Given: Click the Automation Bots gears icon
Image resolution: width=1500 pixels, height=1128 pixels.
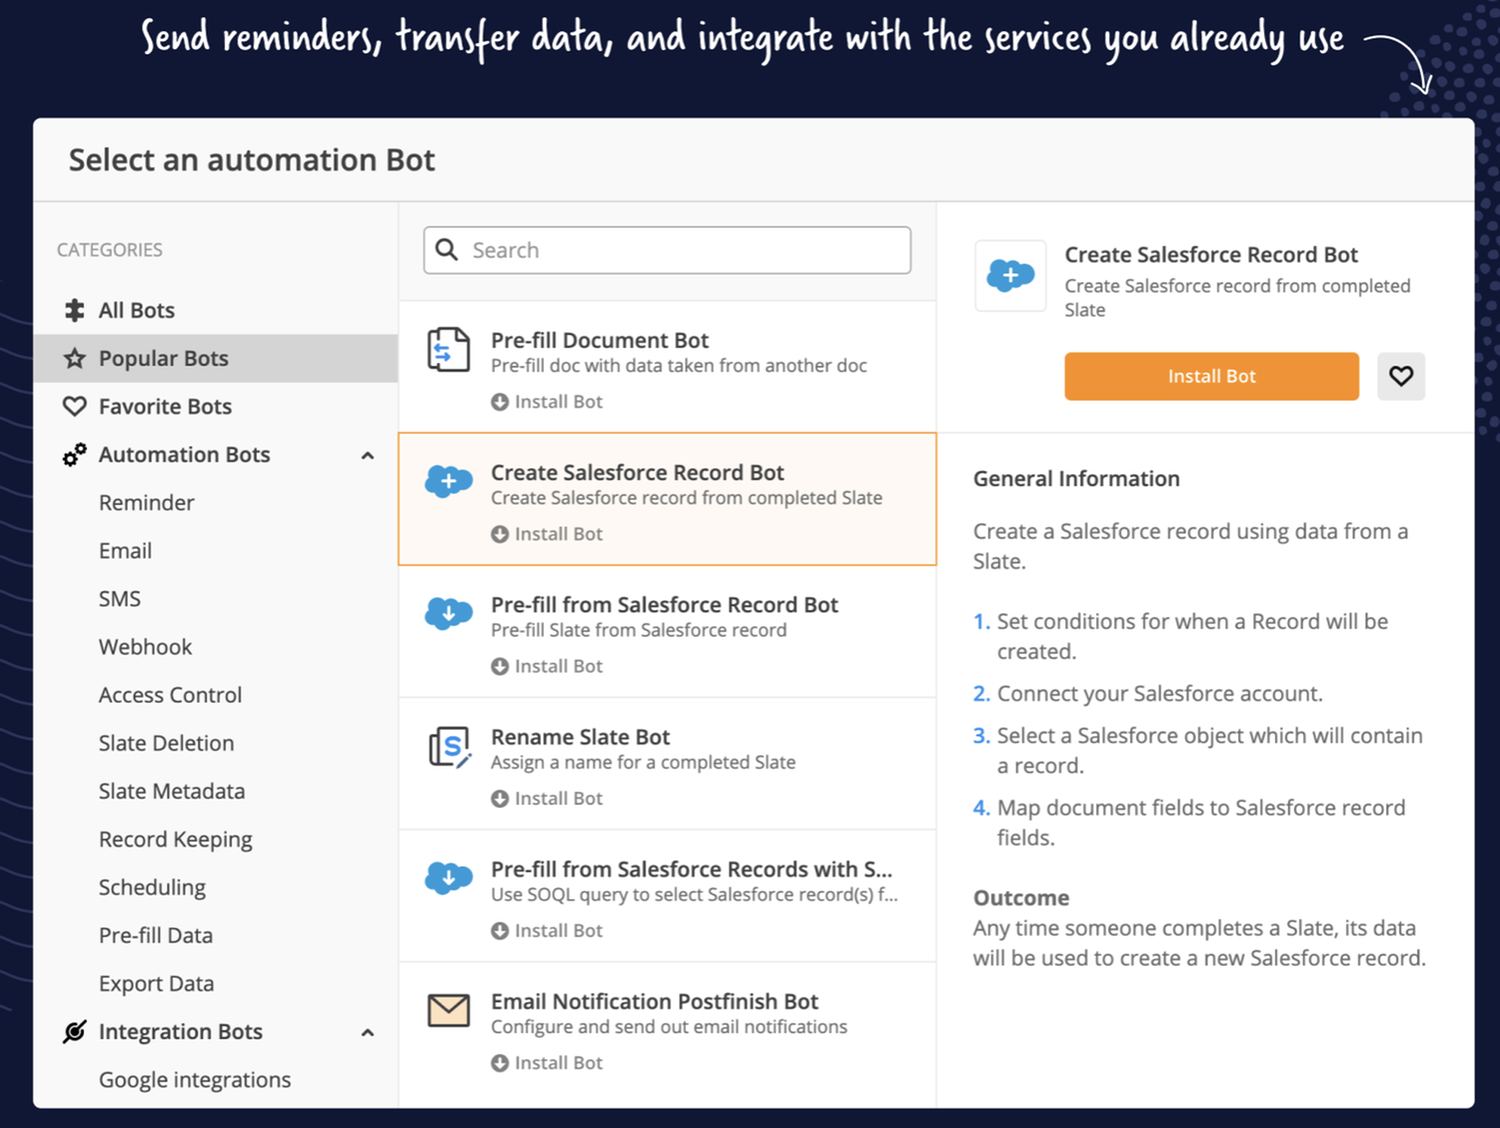Looking at the screenshot, I should pos(74,455).
